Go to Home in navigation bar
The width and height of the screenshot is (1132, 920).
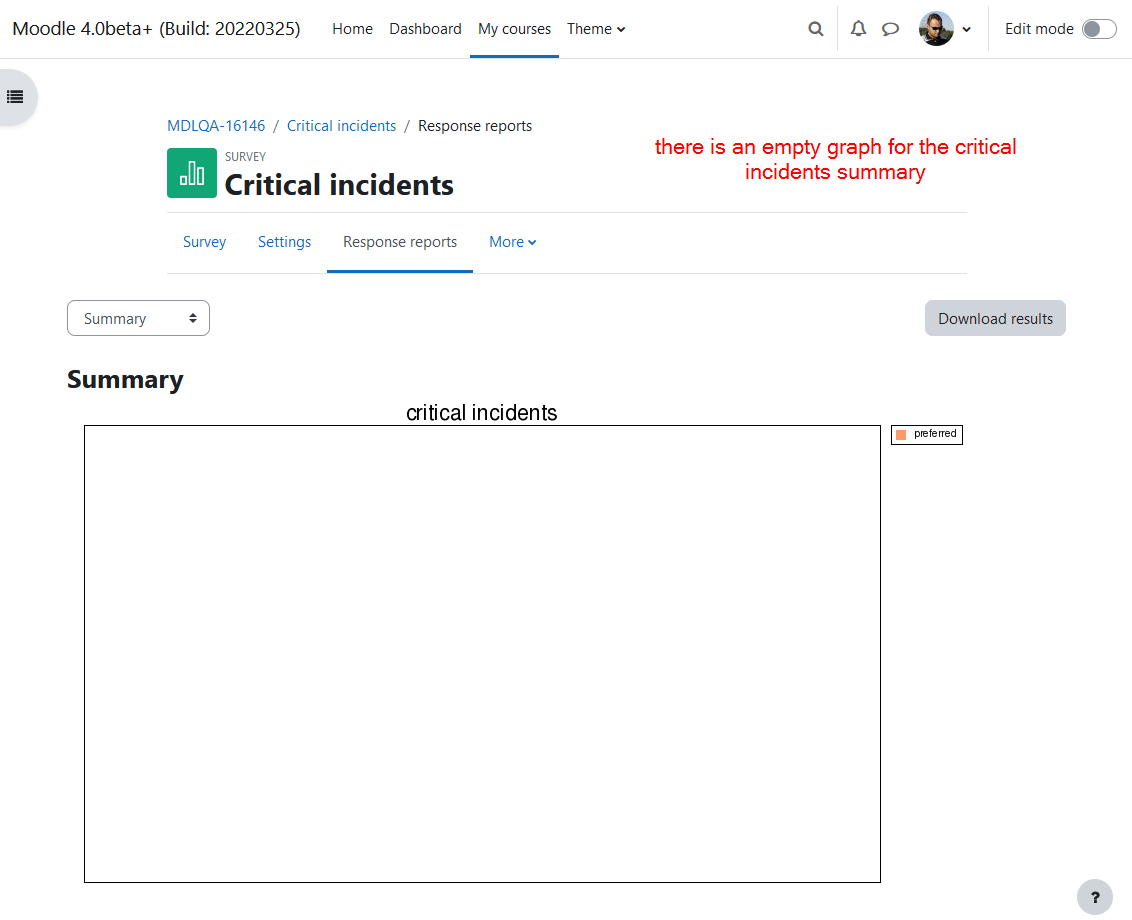pyautogui.click(x=352, y=29)
